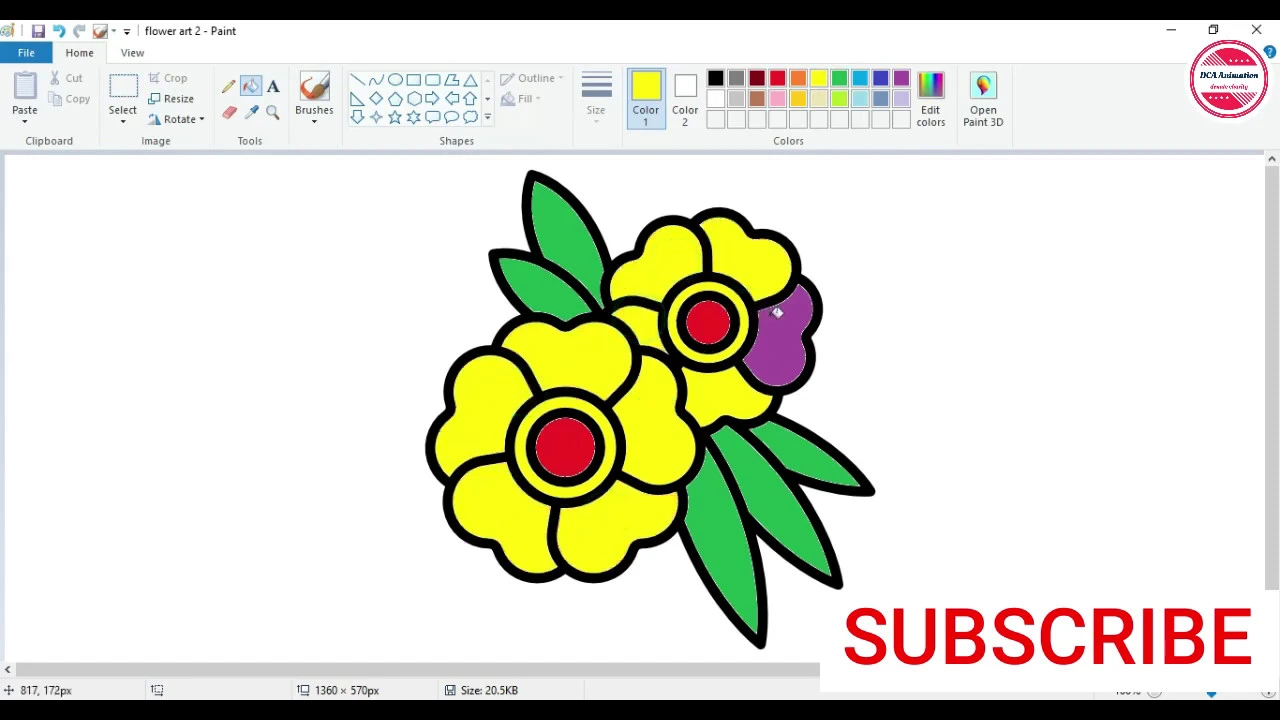
Task: Click the Resize button
Action: point(171,99)
